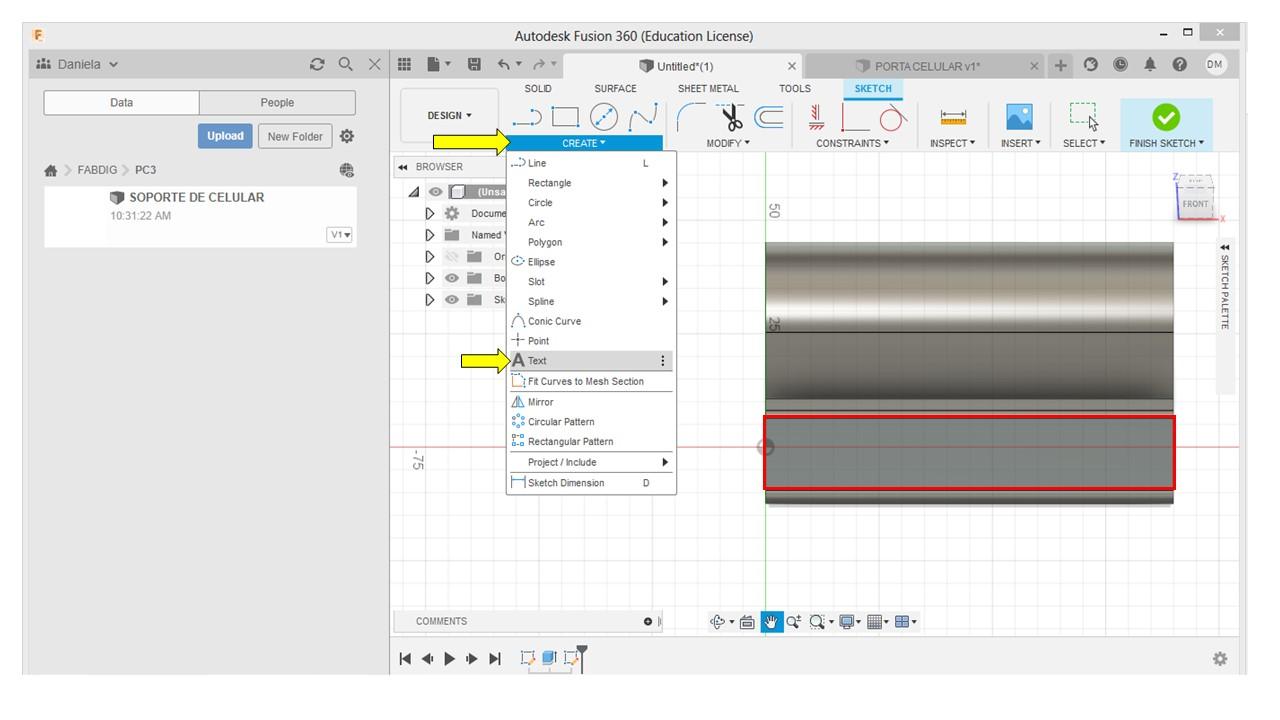Open data panel settings gear

[347, 136]
